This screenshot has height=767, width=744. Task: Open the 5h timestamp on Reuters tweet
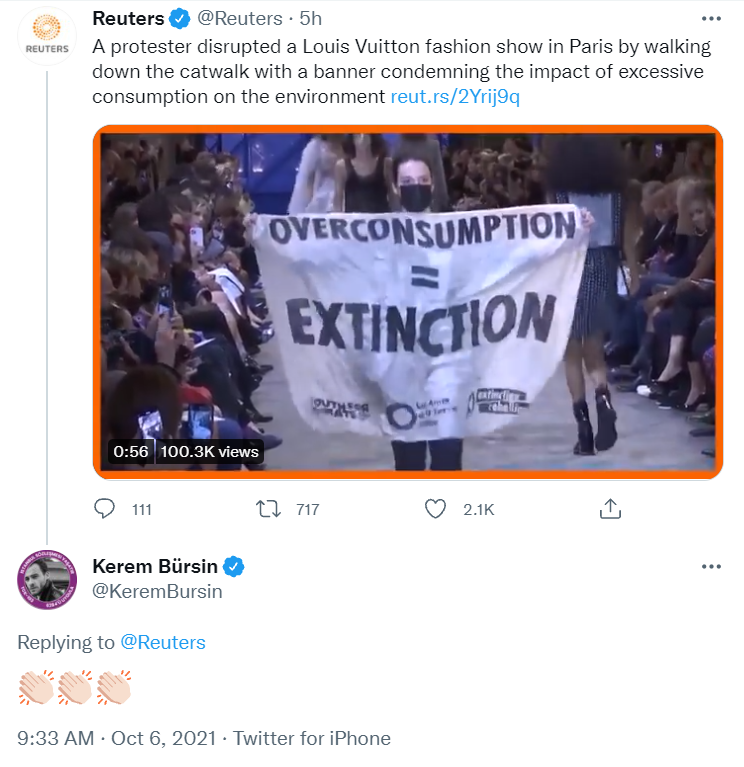[x=311, y=19]
